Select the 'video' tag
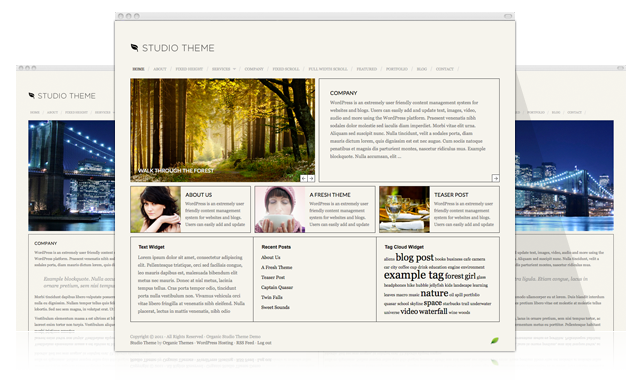 point(409,311)
